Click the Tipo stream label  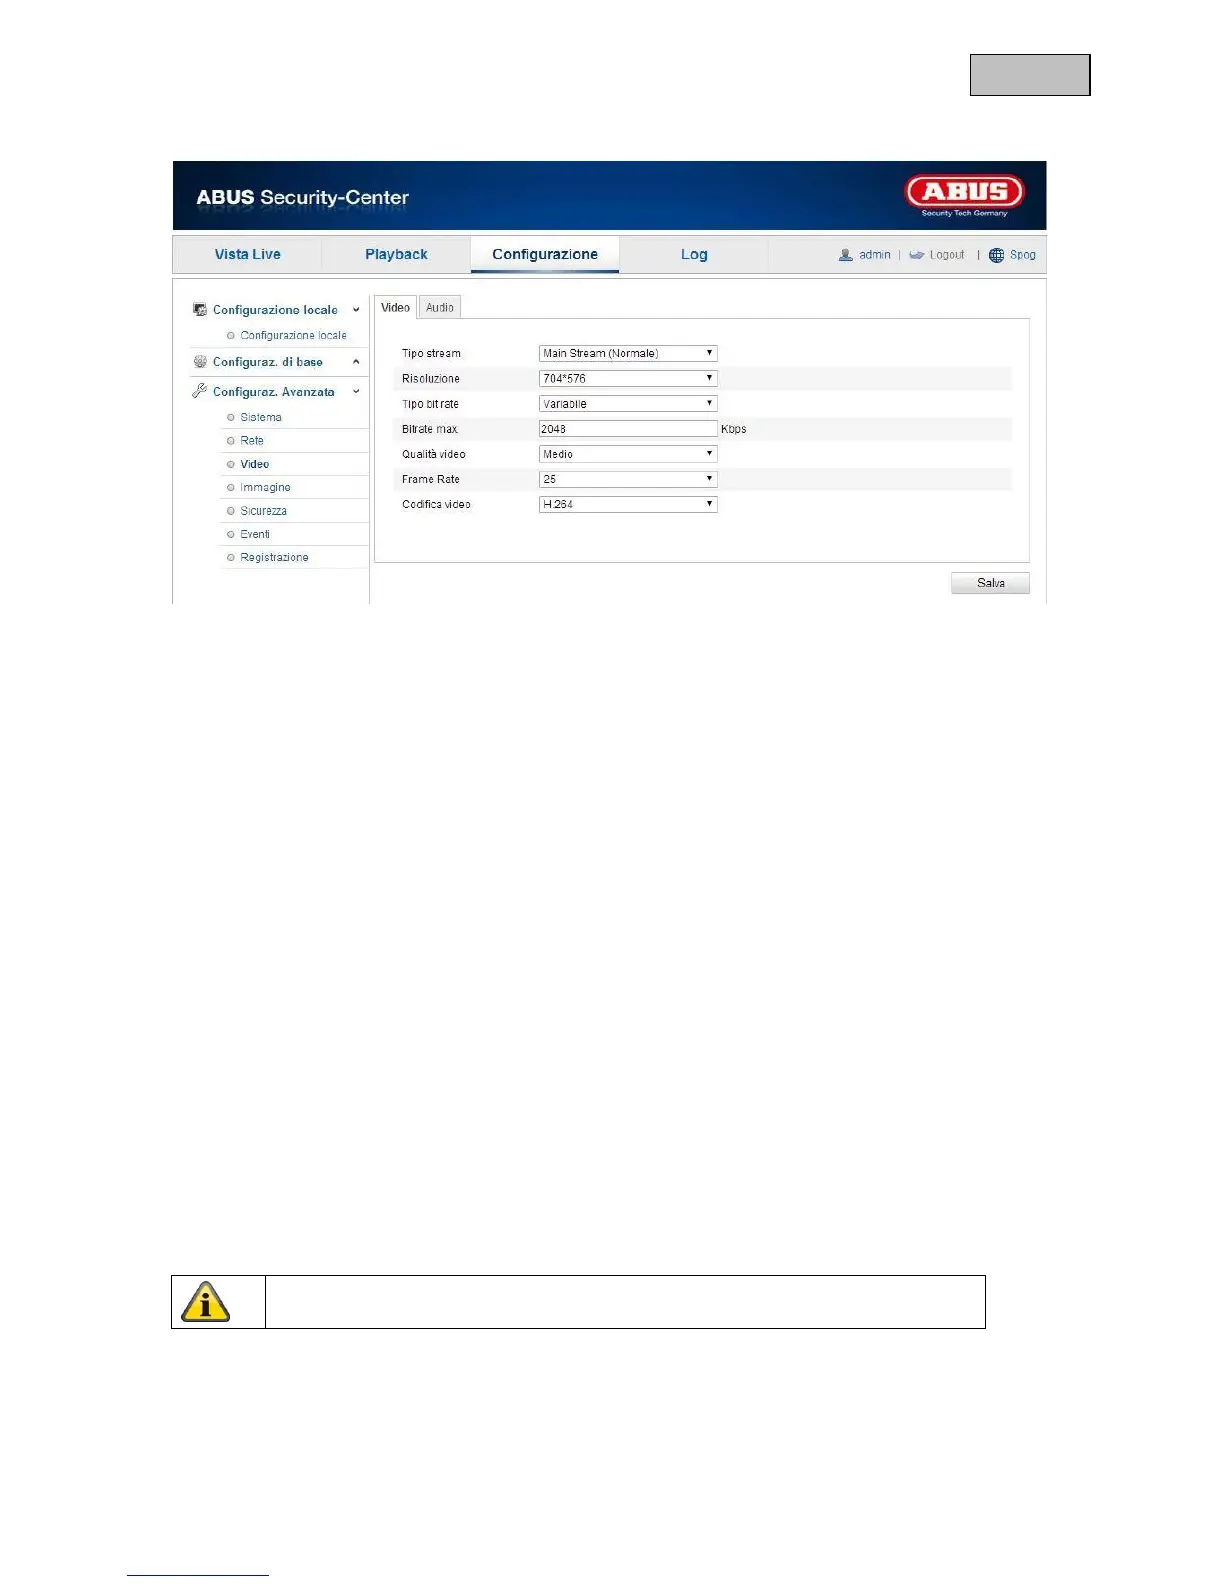coord(431,353)
